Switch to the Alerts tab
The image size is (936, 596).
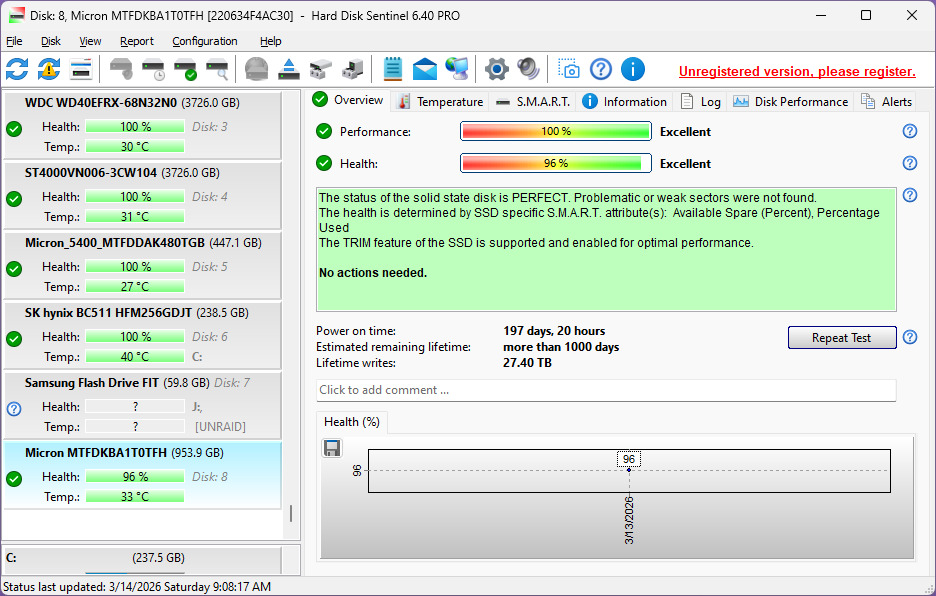(886, 102)
